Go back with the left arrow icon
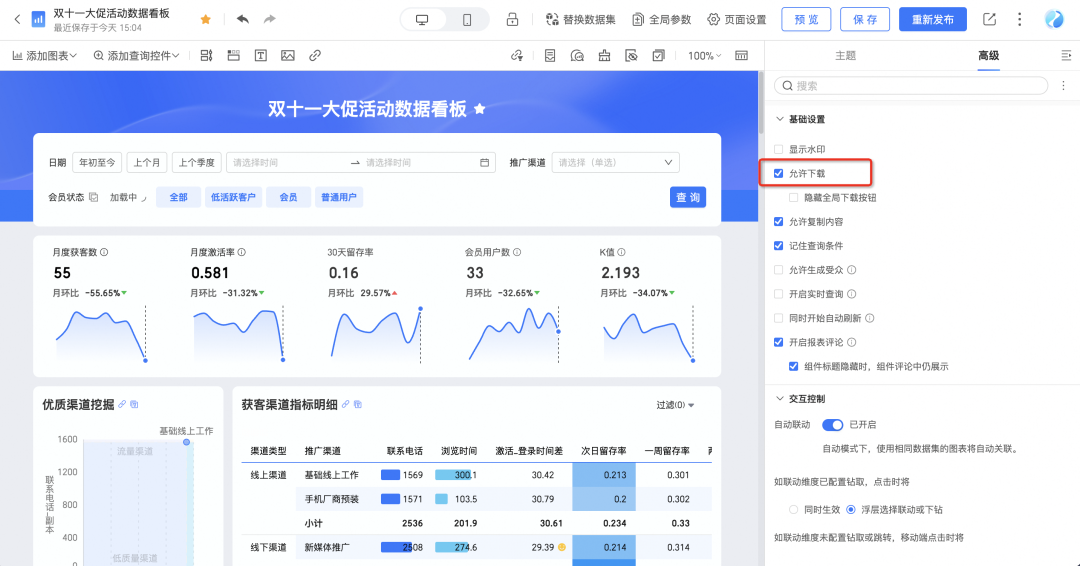The width and height of the screenshot is (1080, 566). tap(17, 19)
